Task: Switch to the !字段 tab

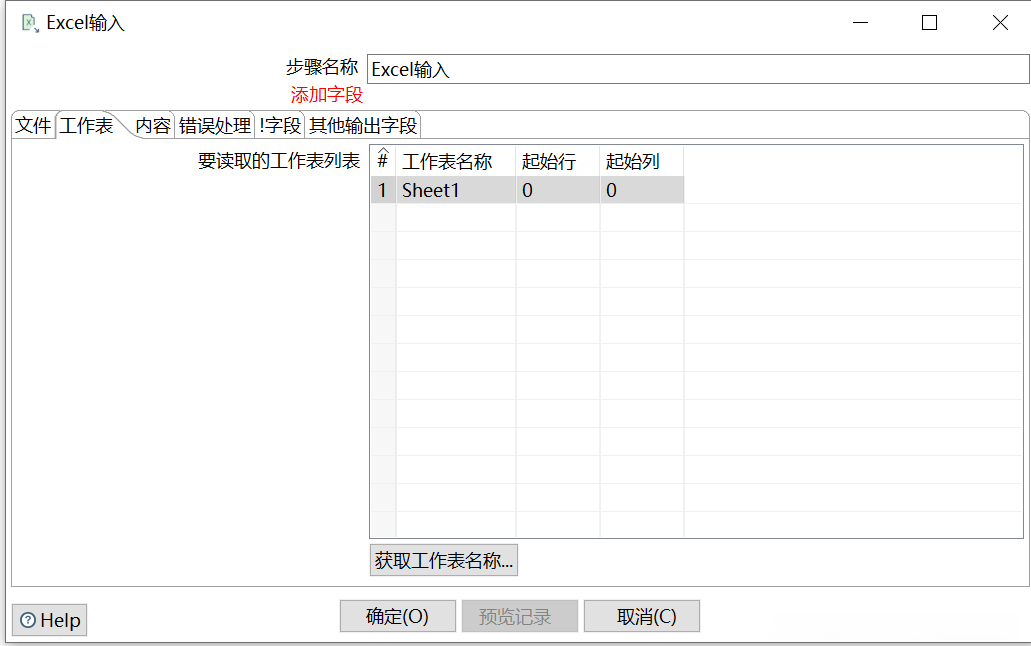Action: (280, 125)
